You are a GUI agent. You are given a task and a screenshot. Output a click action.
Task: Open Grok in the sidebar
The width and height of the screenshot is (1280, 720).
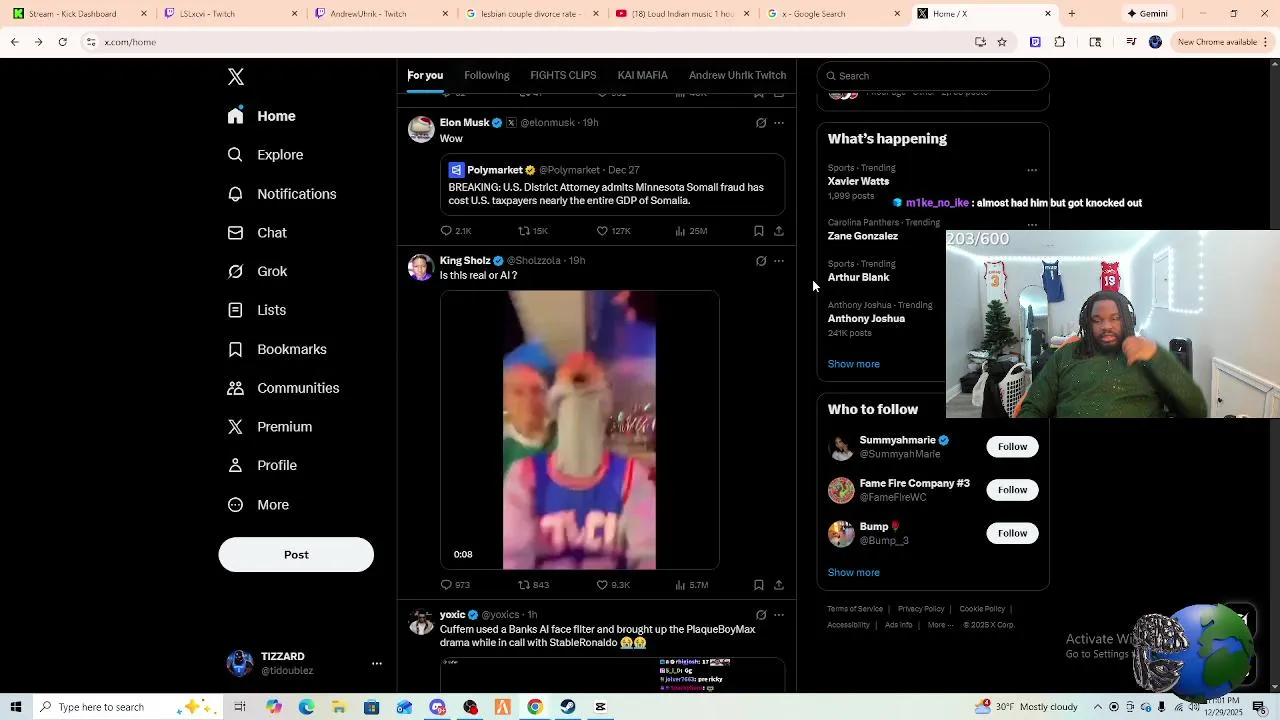tap(257, 271)
